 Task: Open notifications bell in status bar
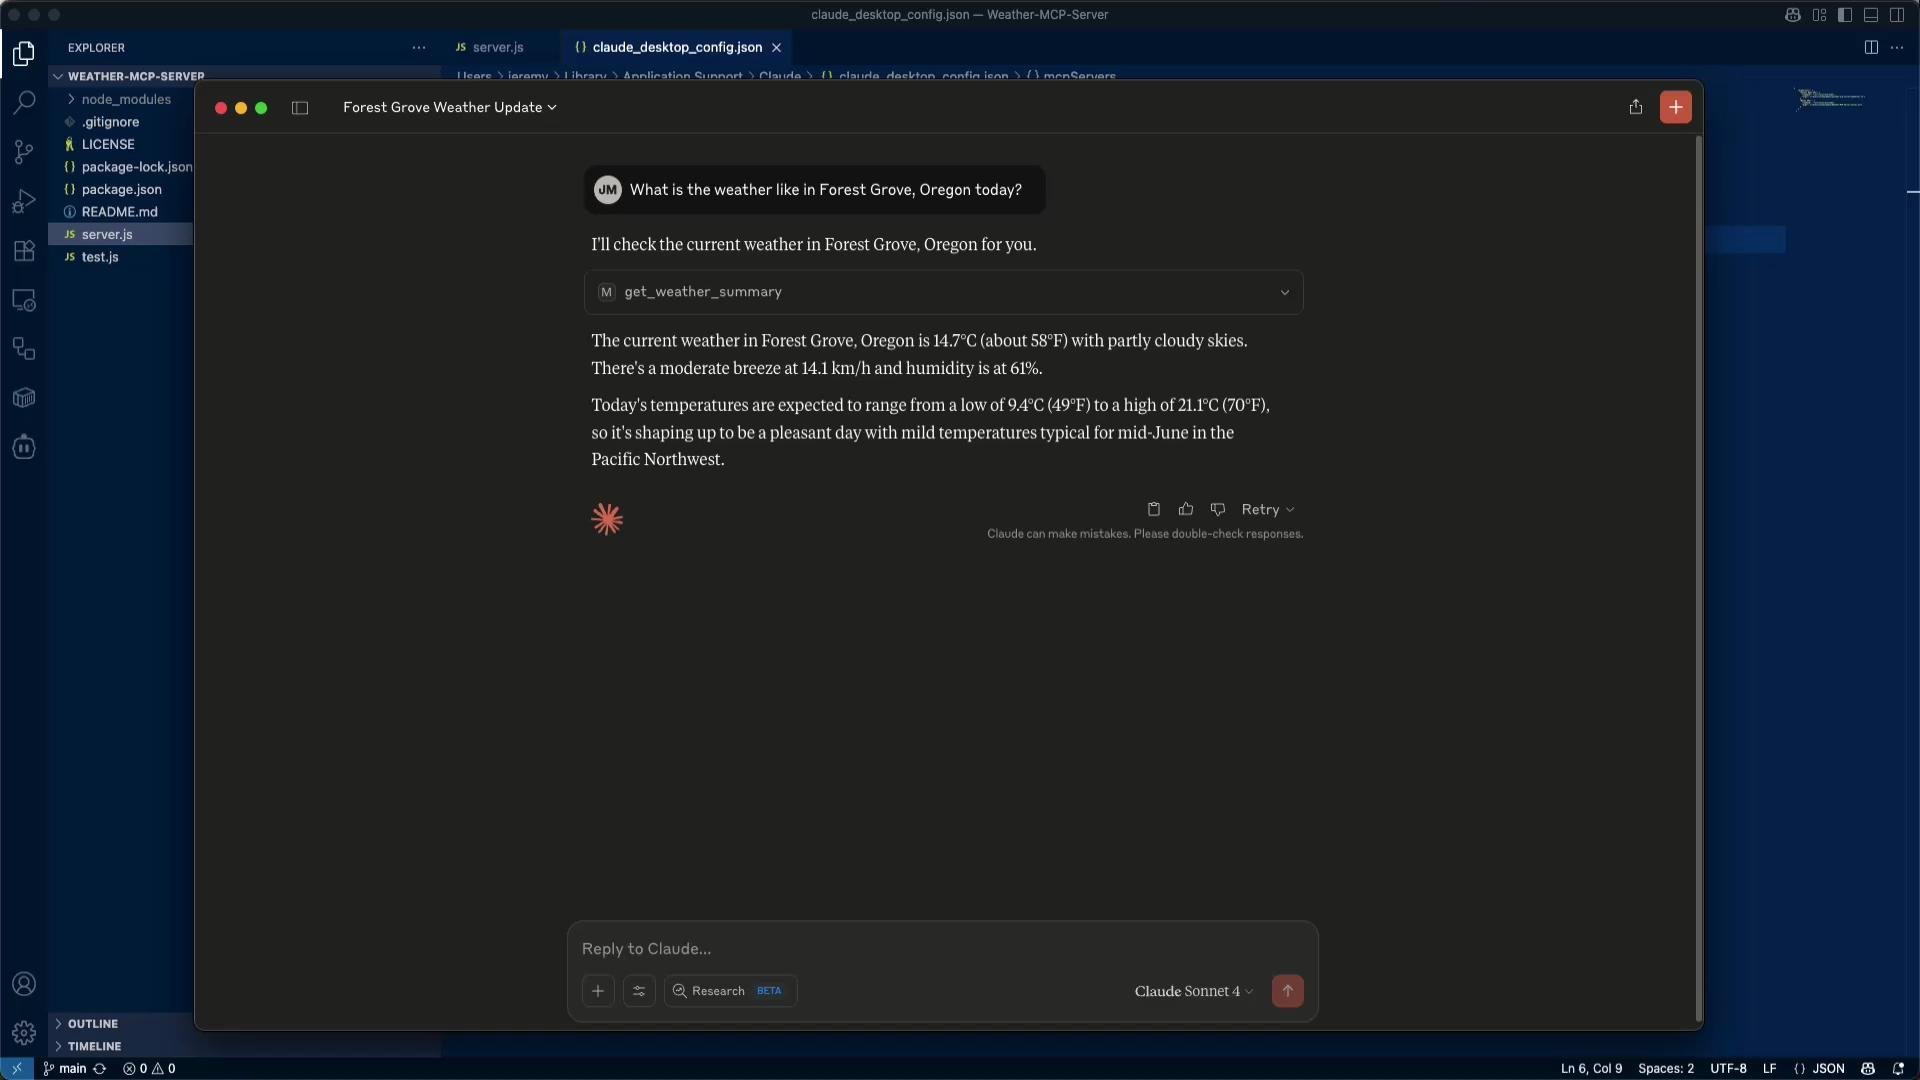[x=1898, y=1068]
